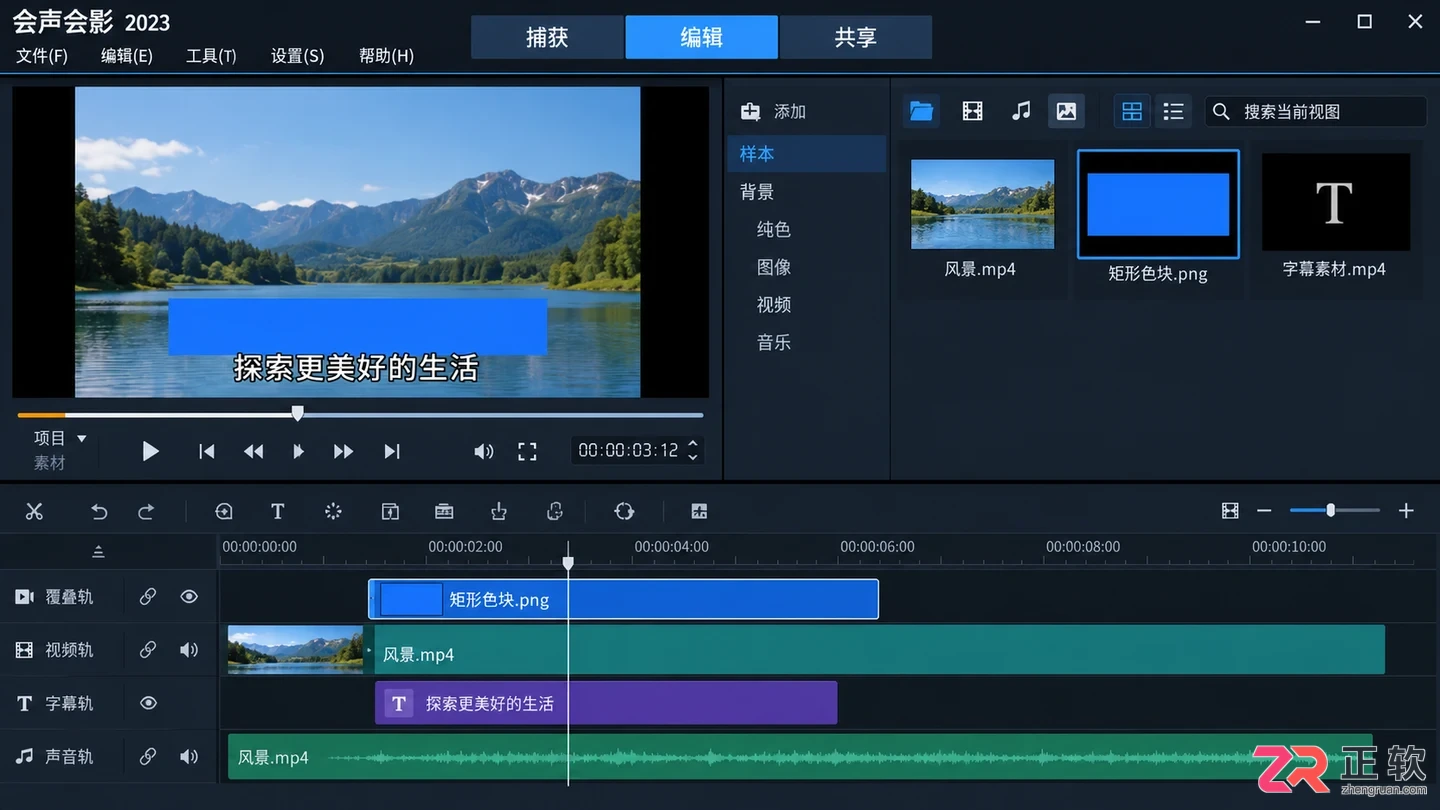The width and height of the screenshot is (1440, 810).
Task: Mute the 视频轨 video track
Action: (x=189, y=650)
